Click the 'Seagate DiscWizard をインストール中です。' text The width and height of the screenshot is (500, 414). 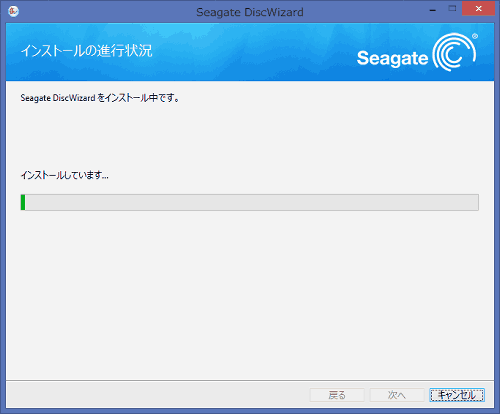(100, 98)
